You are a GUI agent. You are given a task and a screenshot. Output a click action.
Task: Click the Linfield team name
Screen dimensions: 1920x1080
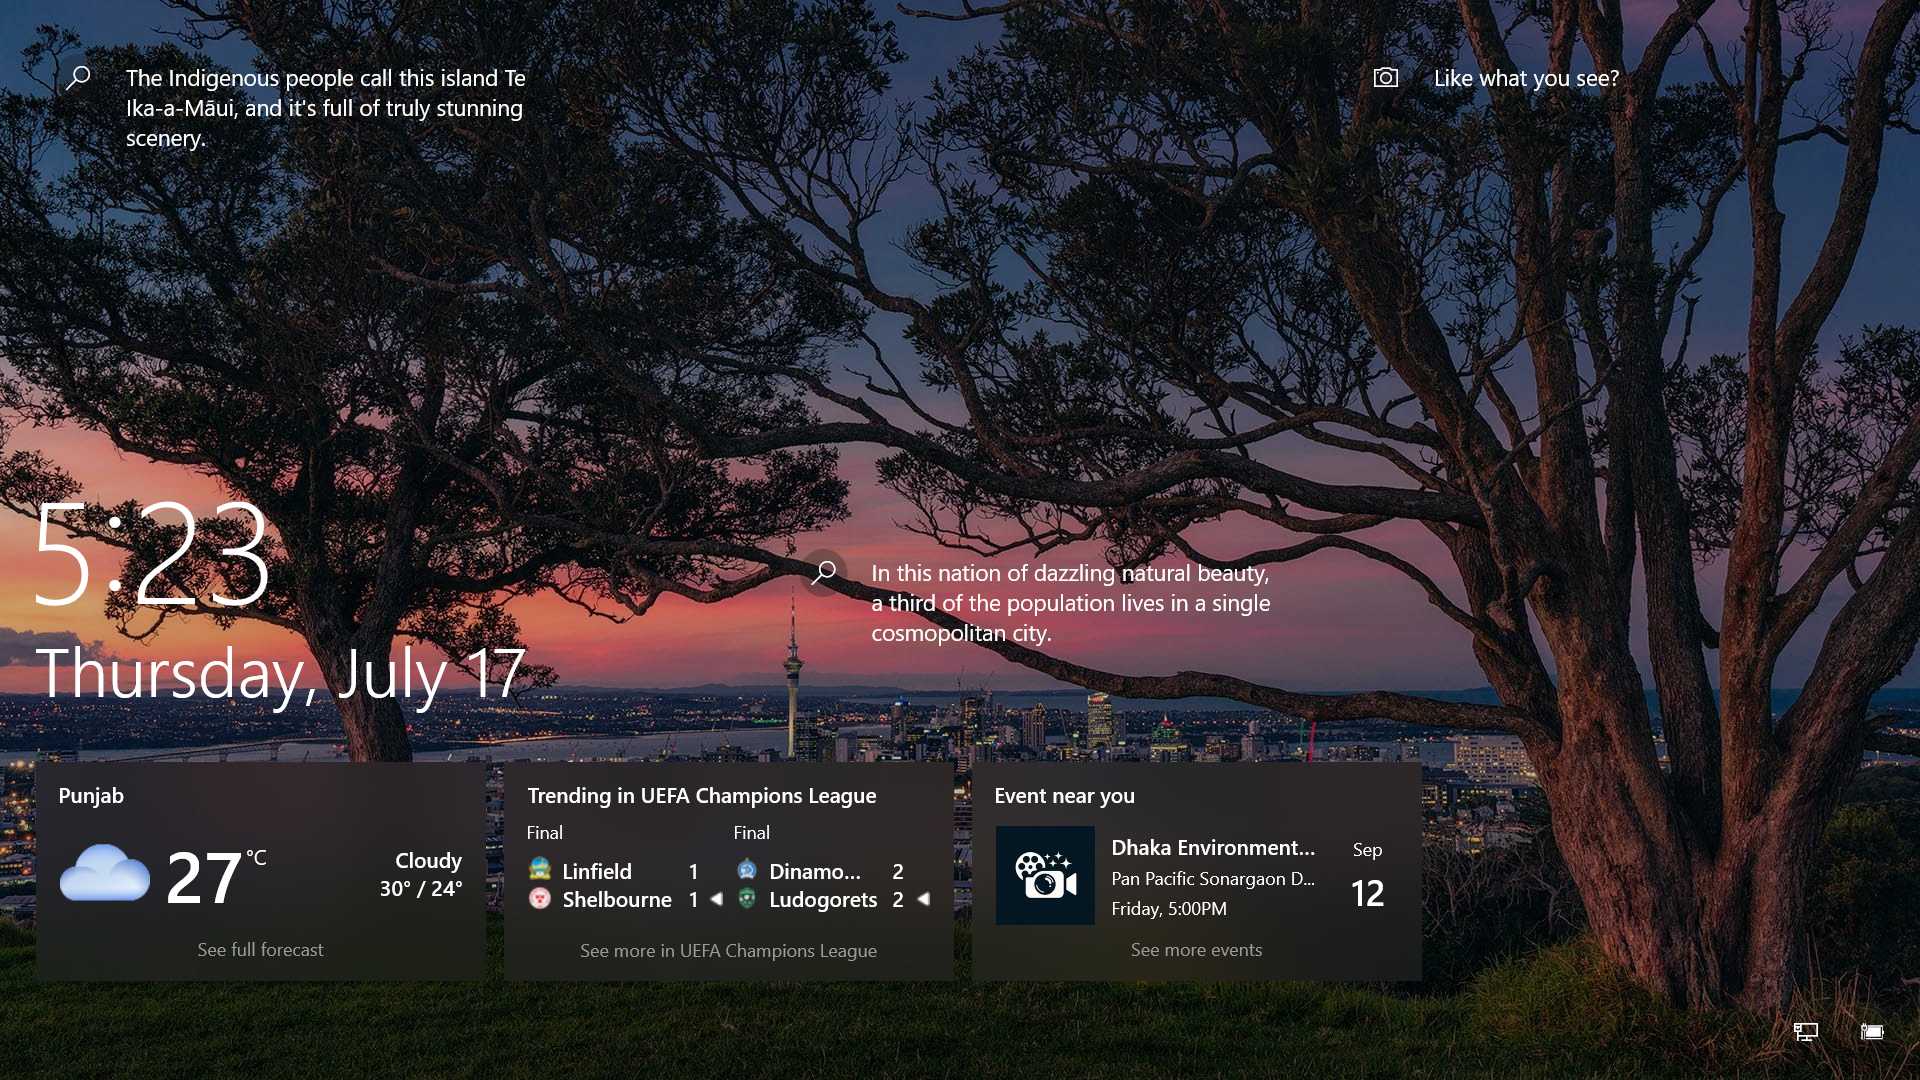tap(597, 871)
